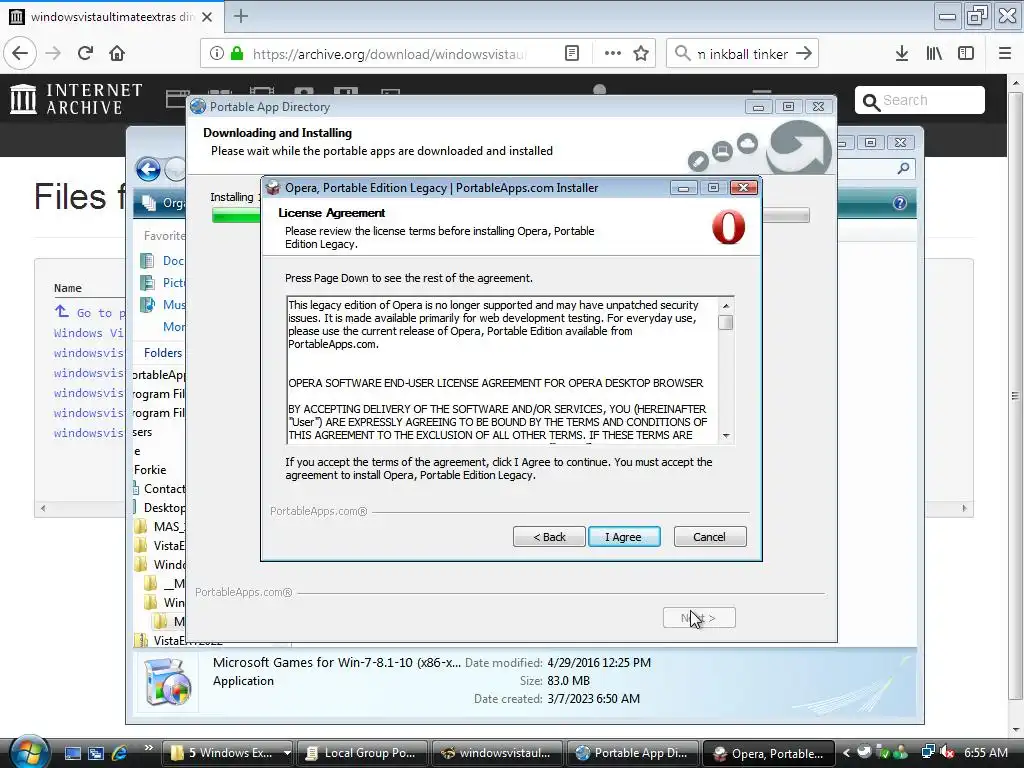Click the volume muted tray icon
1024x768 pixels.
[947, 752]
